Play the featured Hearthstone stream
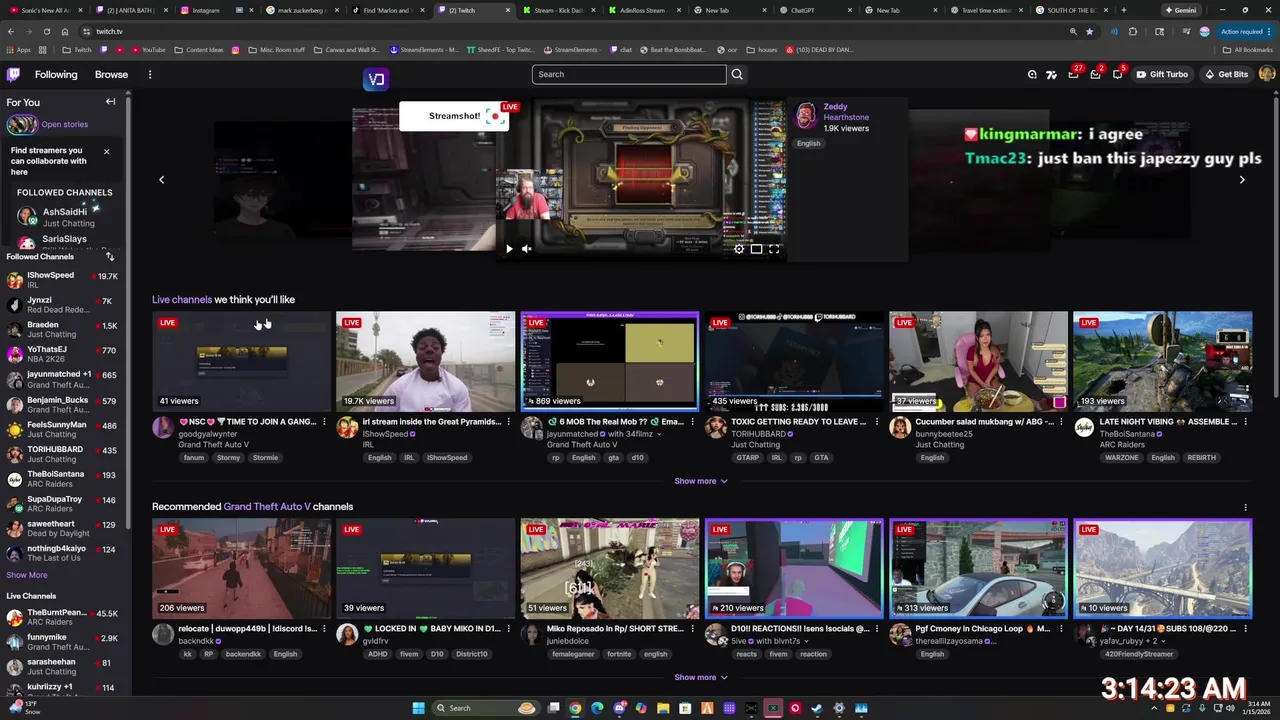1280x720 pixels. point(508,249)
